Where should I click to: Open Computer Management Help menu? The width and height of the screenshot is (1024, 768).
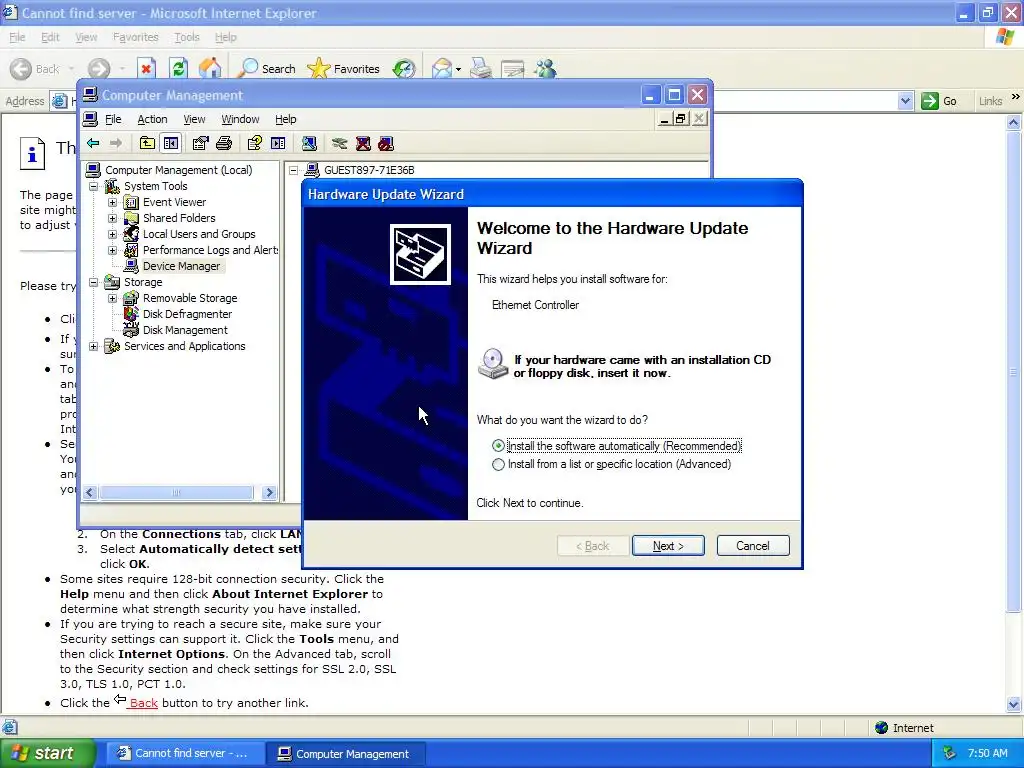click(x=285, y=119)
